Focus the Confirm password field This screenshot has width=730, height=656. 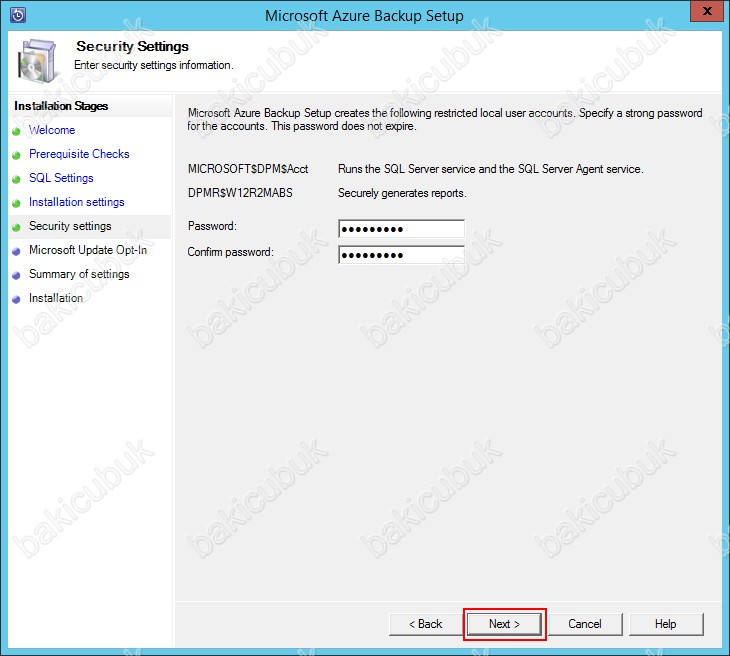(401, 255)
